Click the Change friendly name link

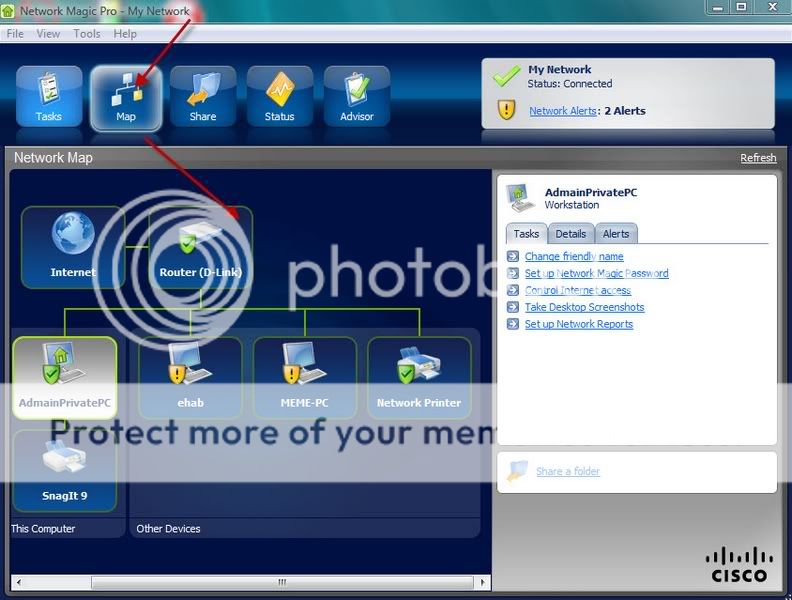[574, 257]
